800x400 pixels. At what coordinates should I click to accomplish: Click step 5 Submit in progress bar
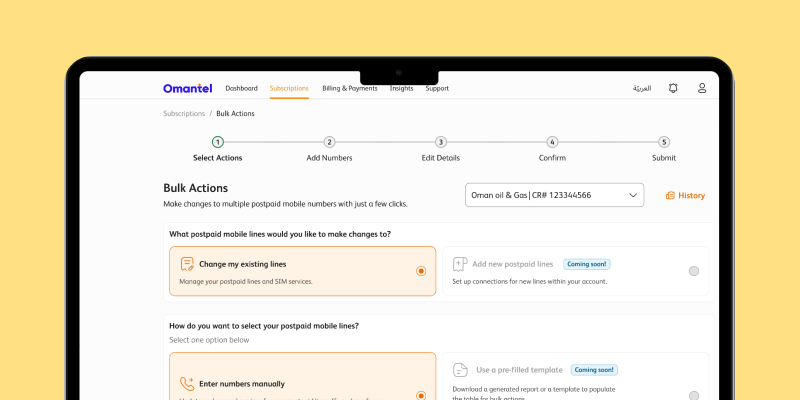click(664, 143)
